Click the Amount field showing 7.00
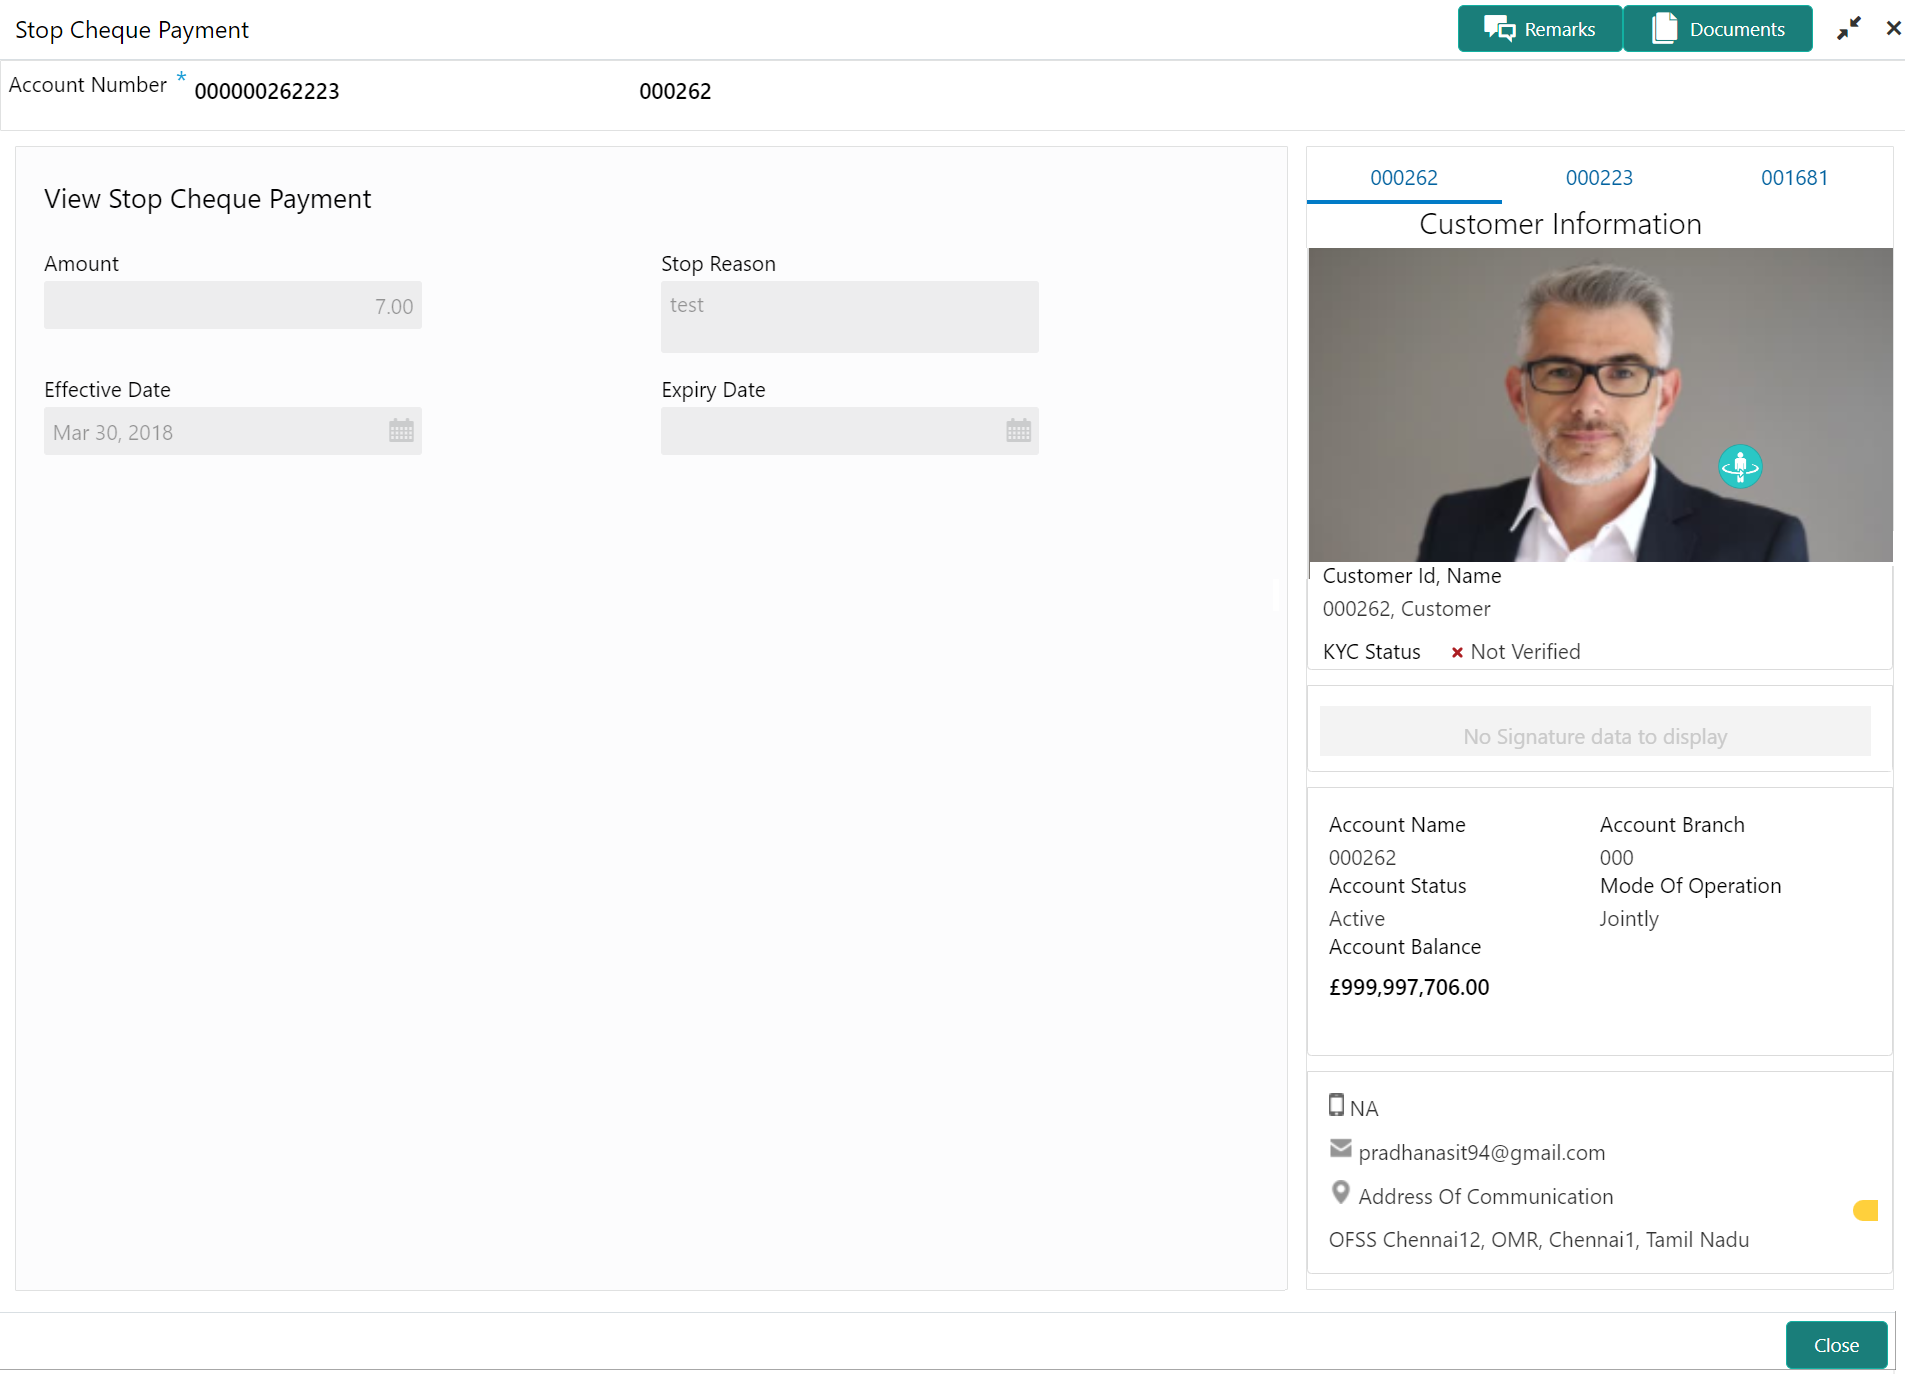The width and height of the screenshot is (1908, 1374). [x=233, y=306]
